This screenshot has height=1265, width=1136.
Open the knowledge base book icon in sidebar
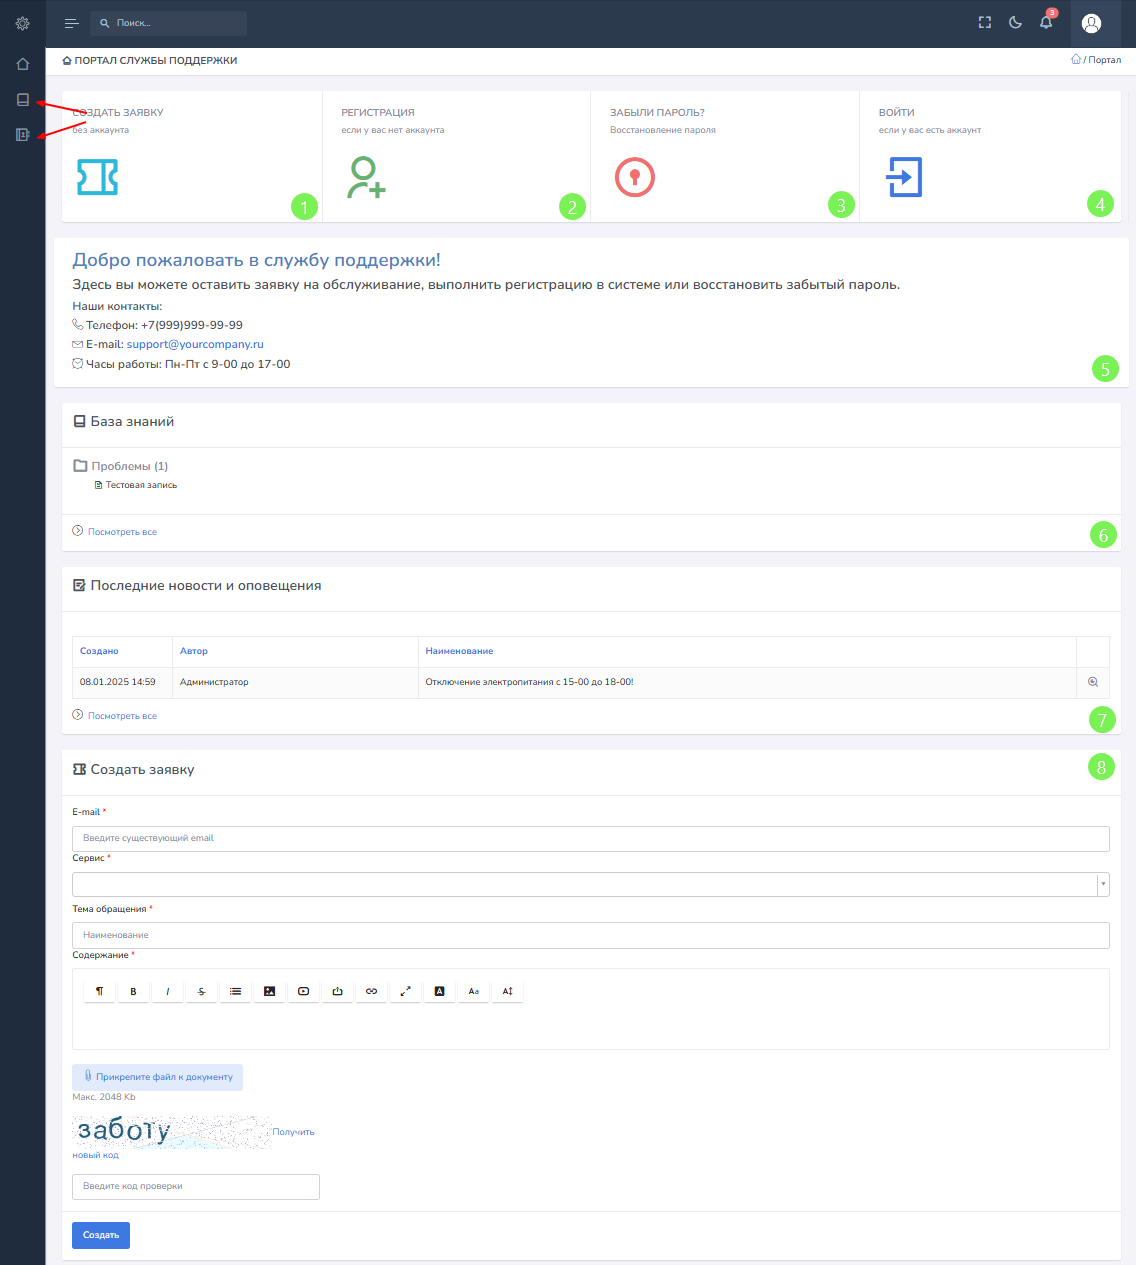click(x=22, y=99)
